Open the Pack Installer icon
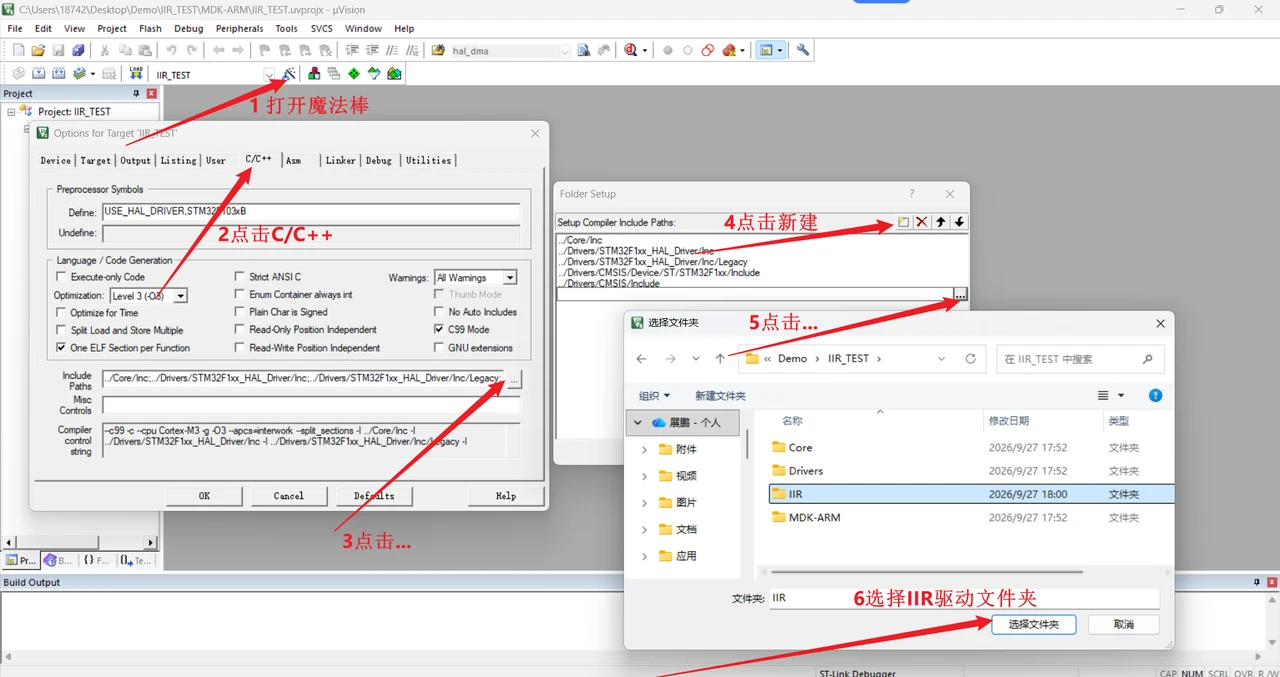1280x677 pixels. point(394,74)
